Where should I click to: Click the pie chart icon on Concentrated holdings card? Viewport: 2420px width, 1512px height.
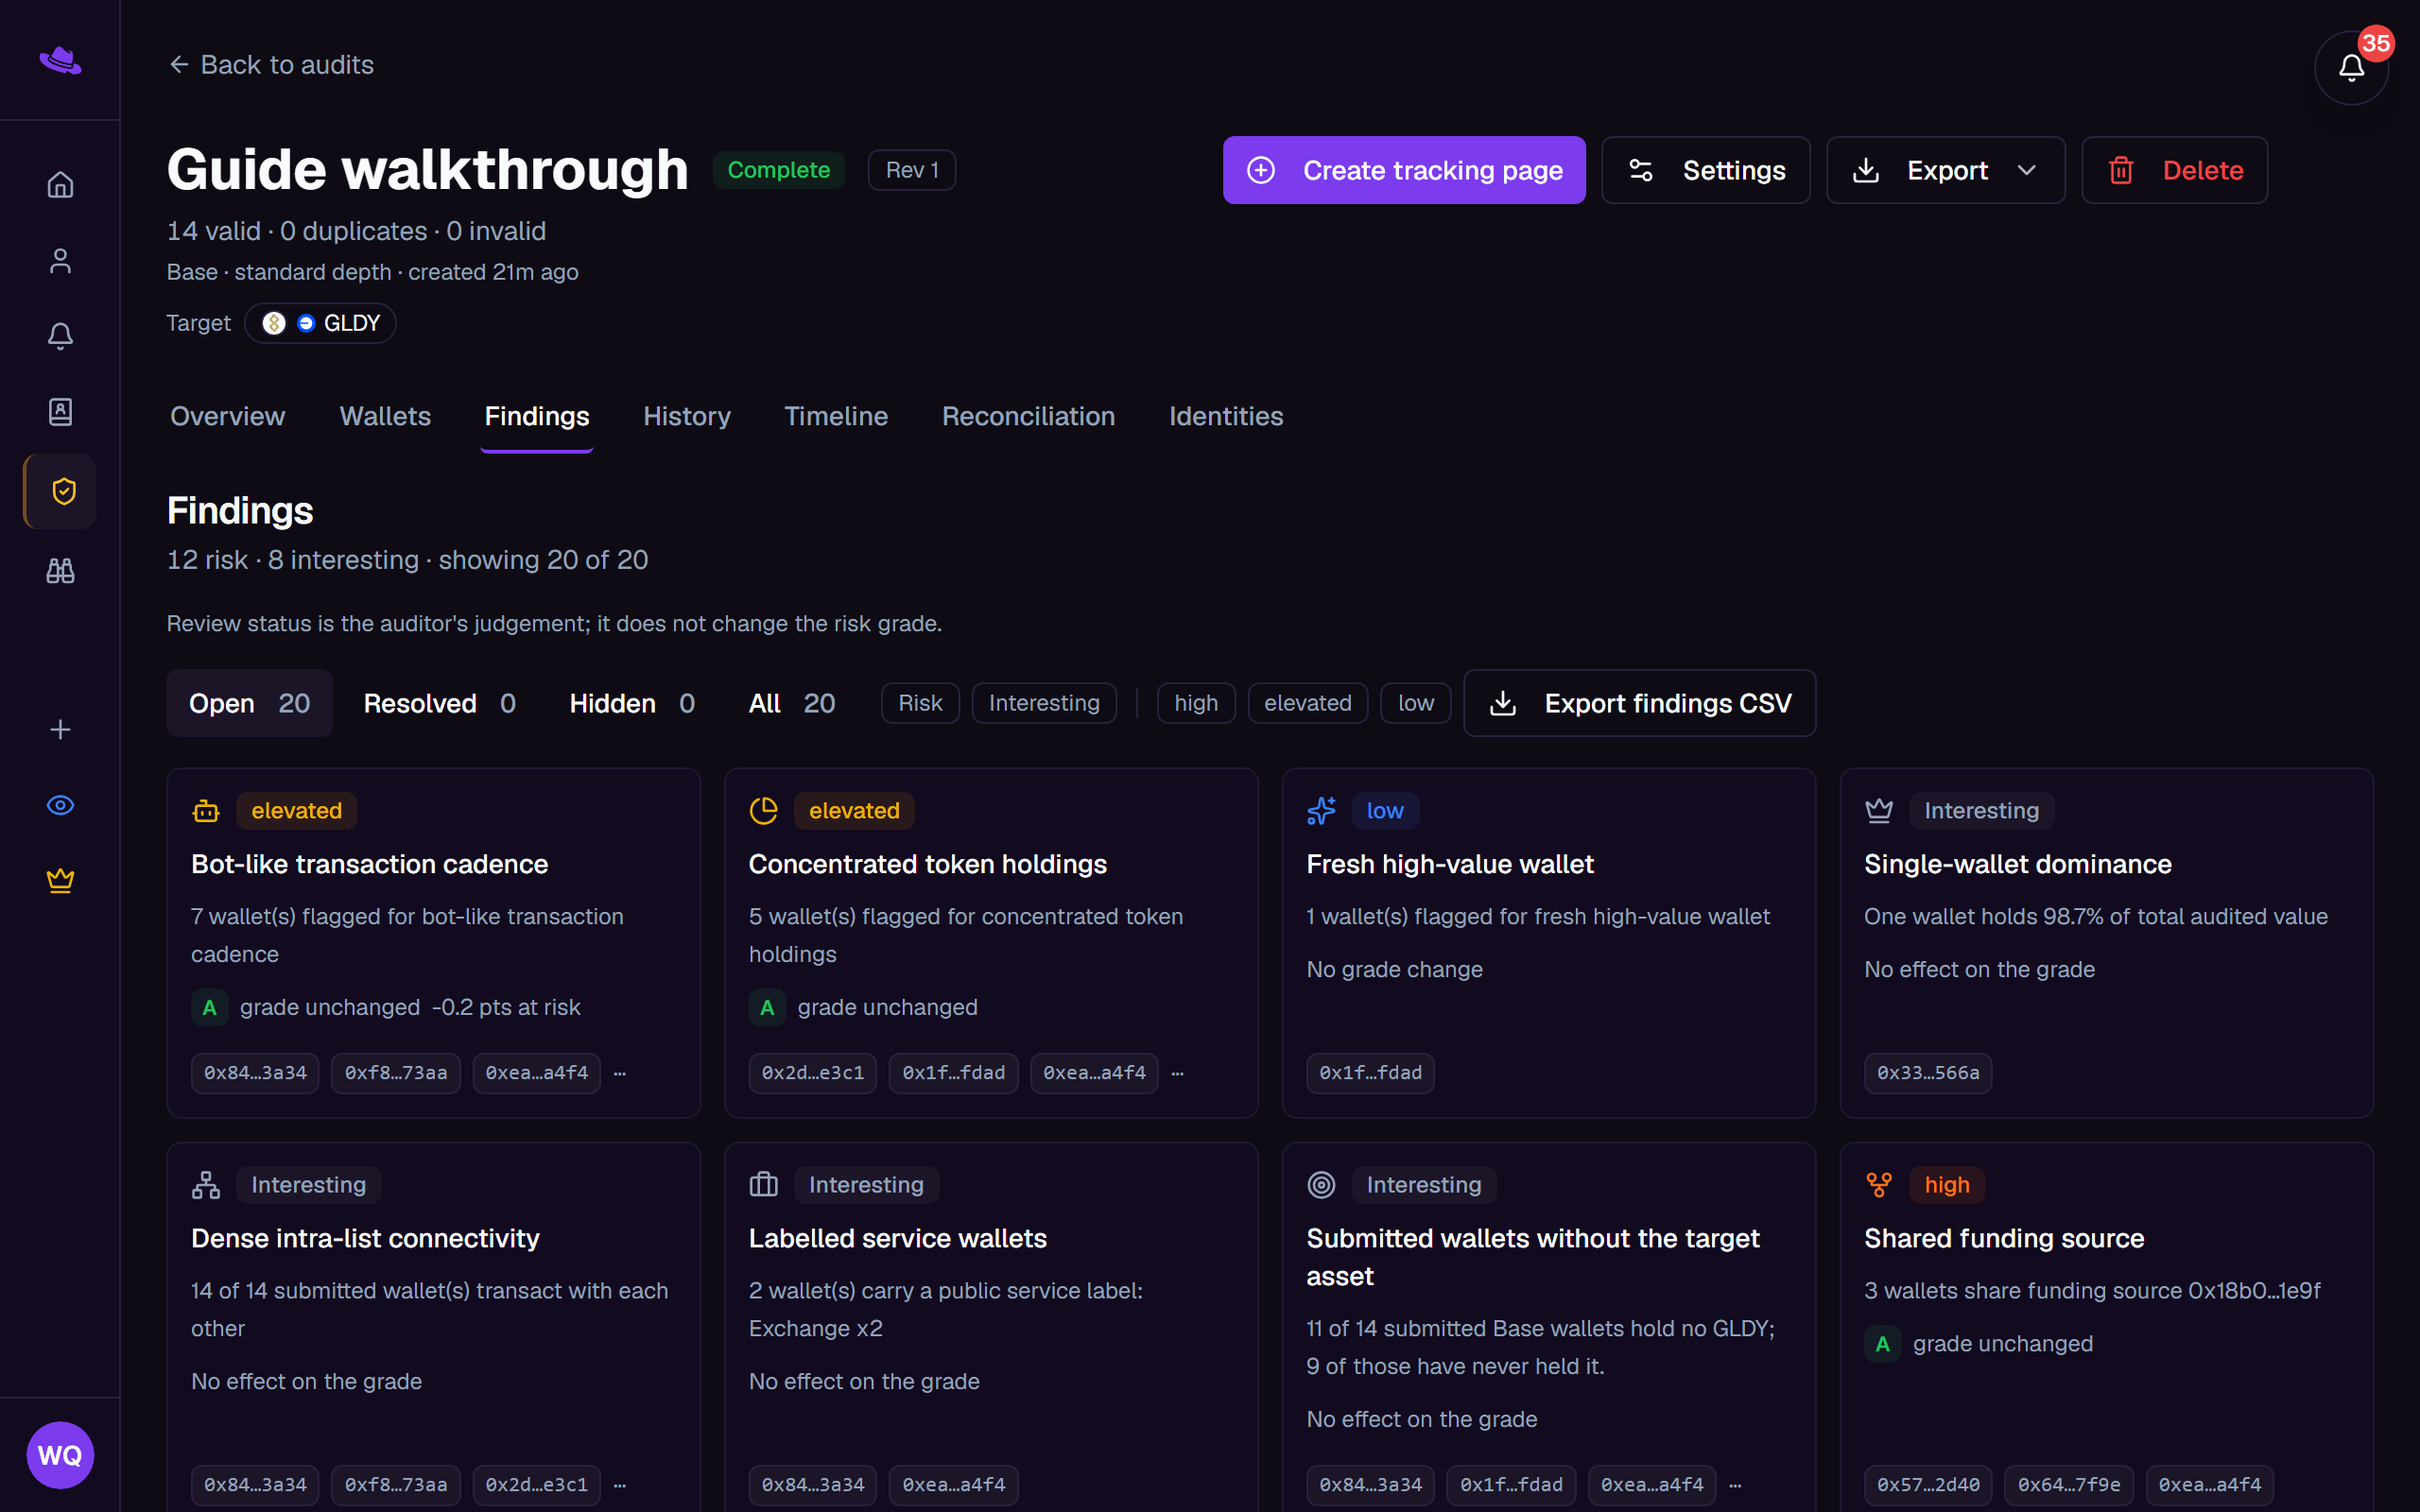tap(764, 811)
